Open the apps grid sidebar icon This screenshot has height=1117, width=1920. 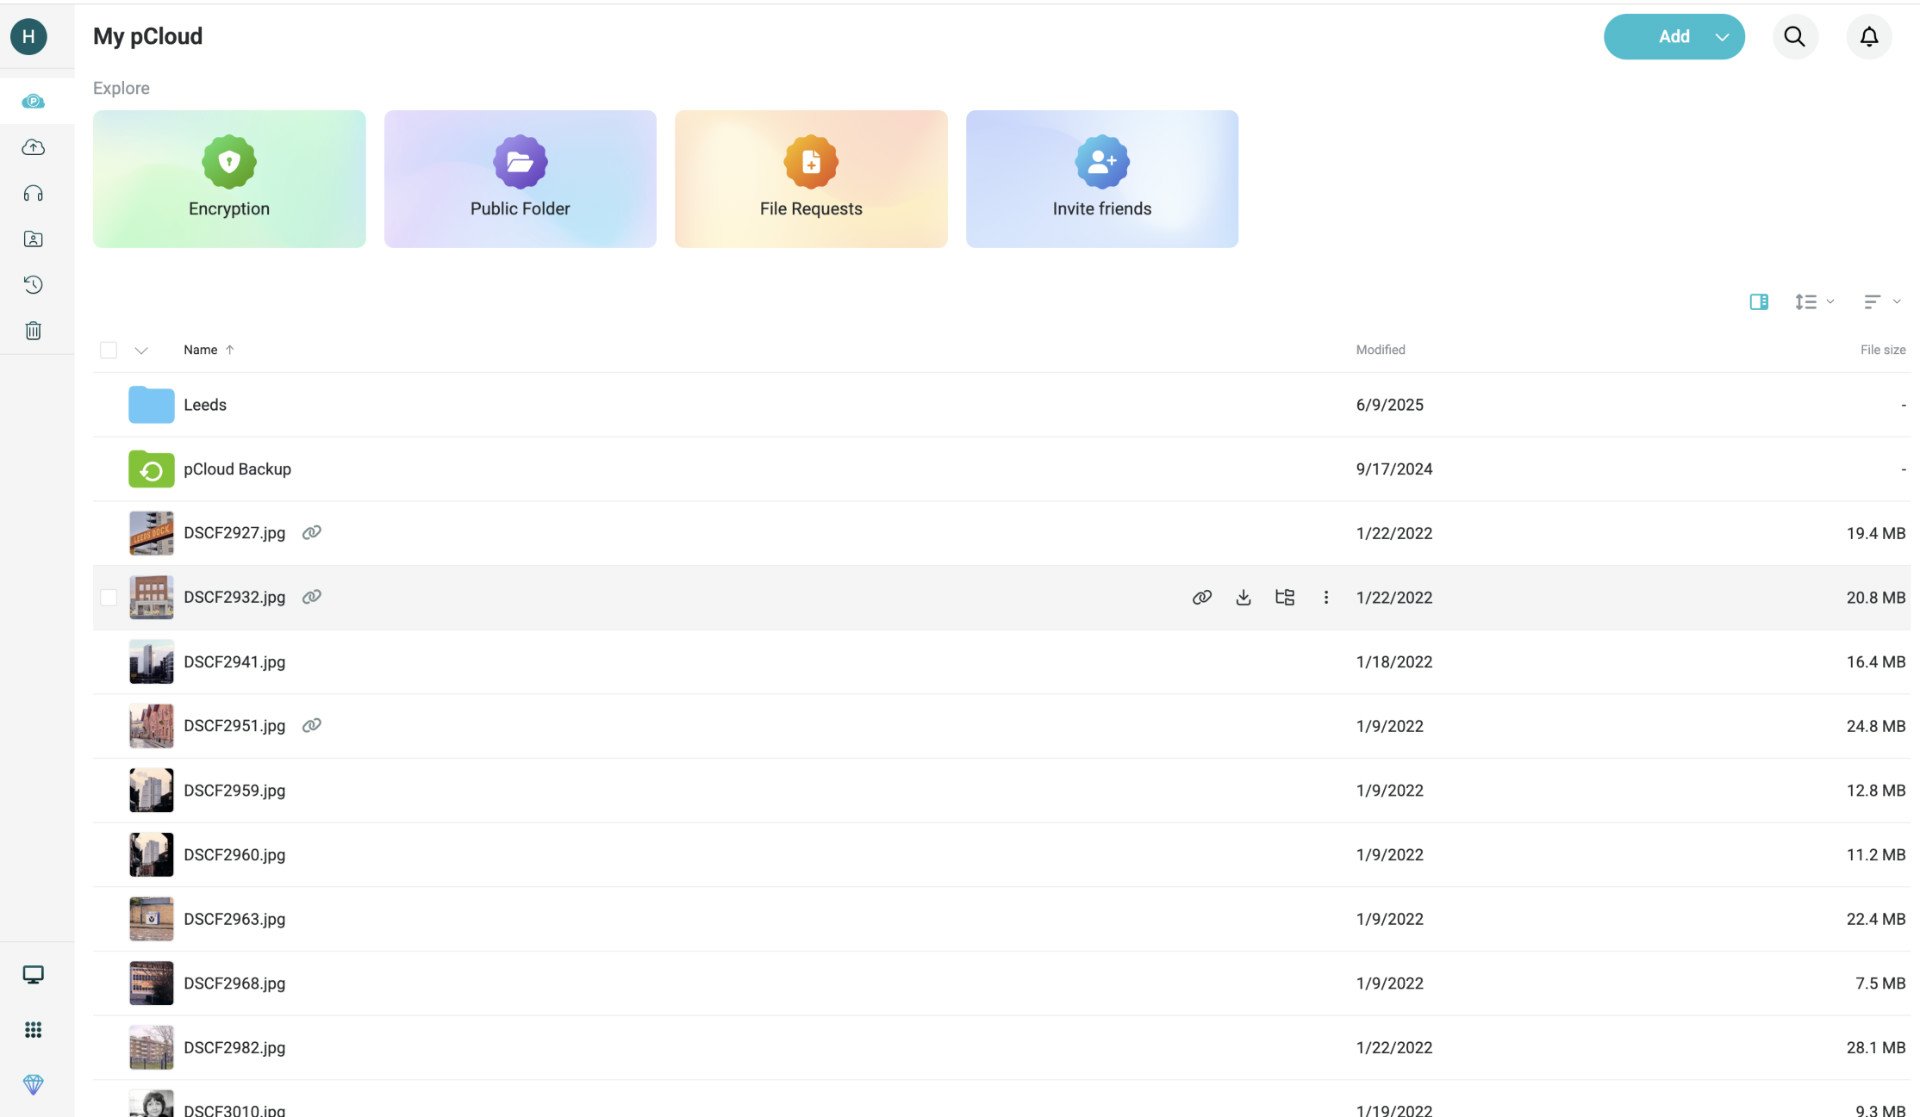pyautogui.click(x=33, y=1029)
